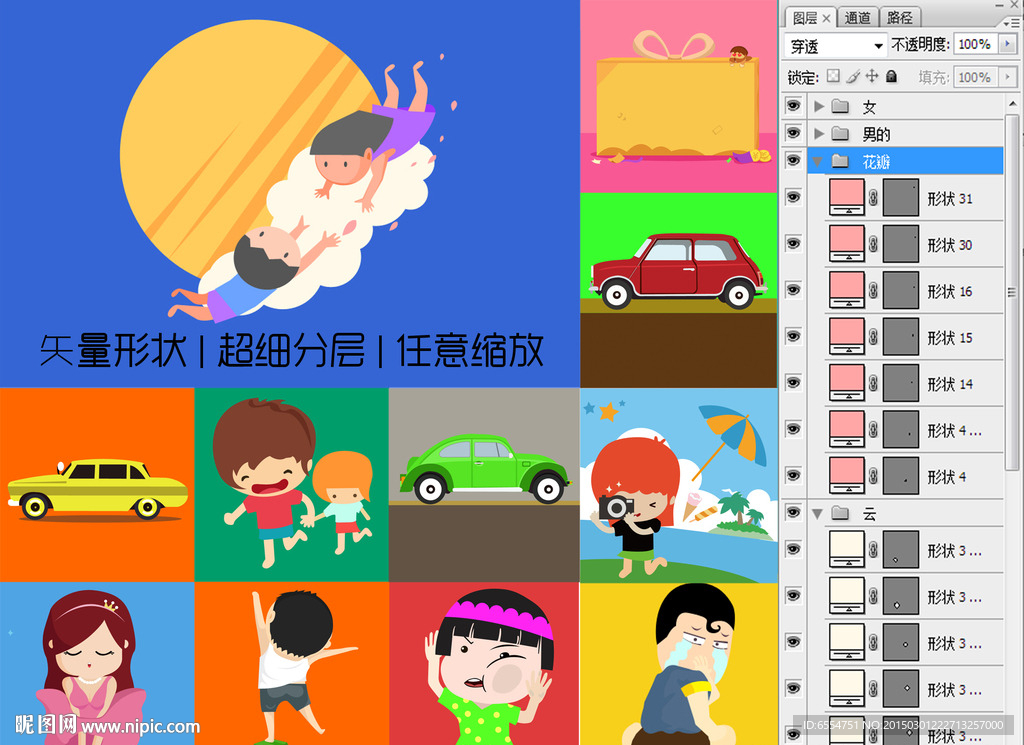1024x745 pixels.
Task: Click the mask link icon on 形状 16
Action: coord(873,291)
